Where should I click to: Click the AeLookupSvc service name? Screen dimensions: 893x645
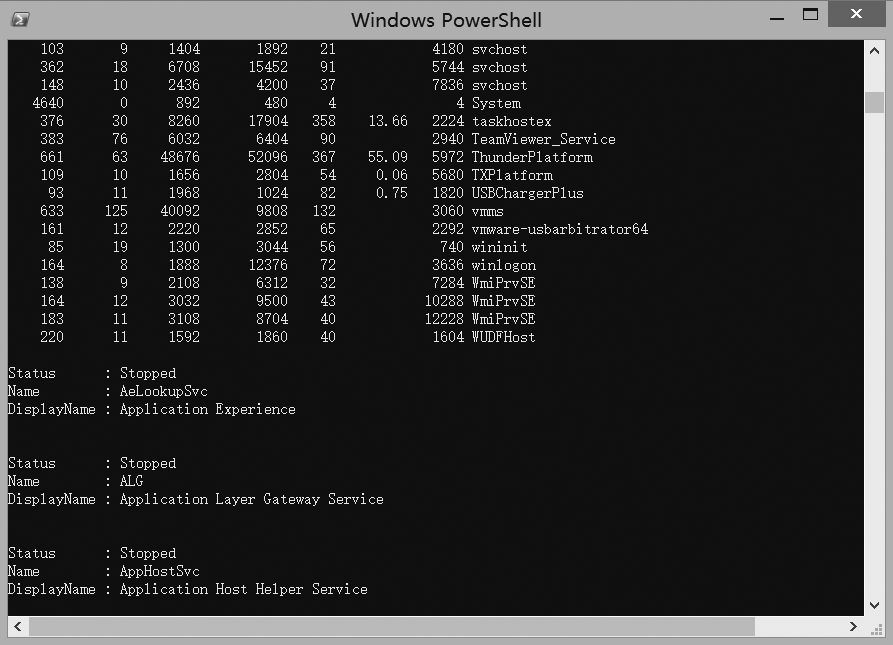tap(163, 391)
